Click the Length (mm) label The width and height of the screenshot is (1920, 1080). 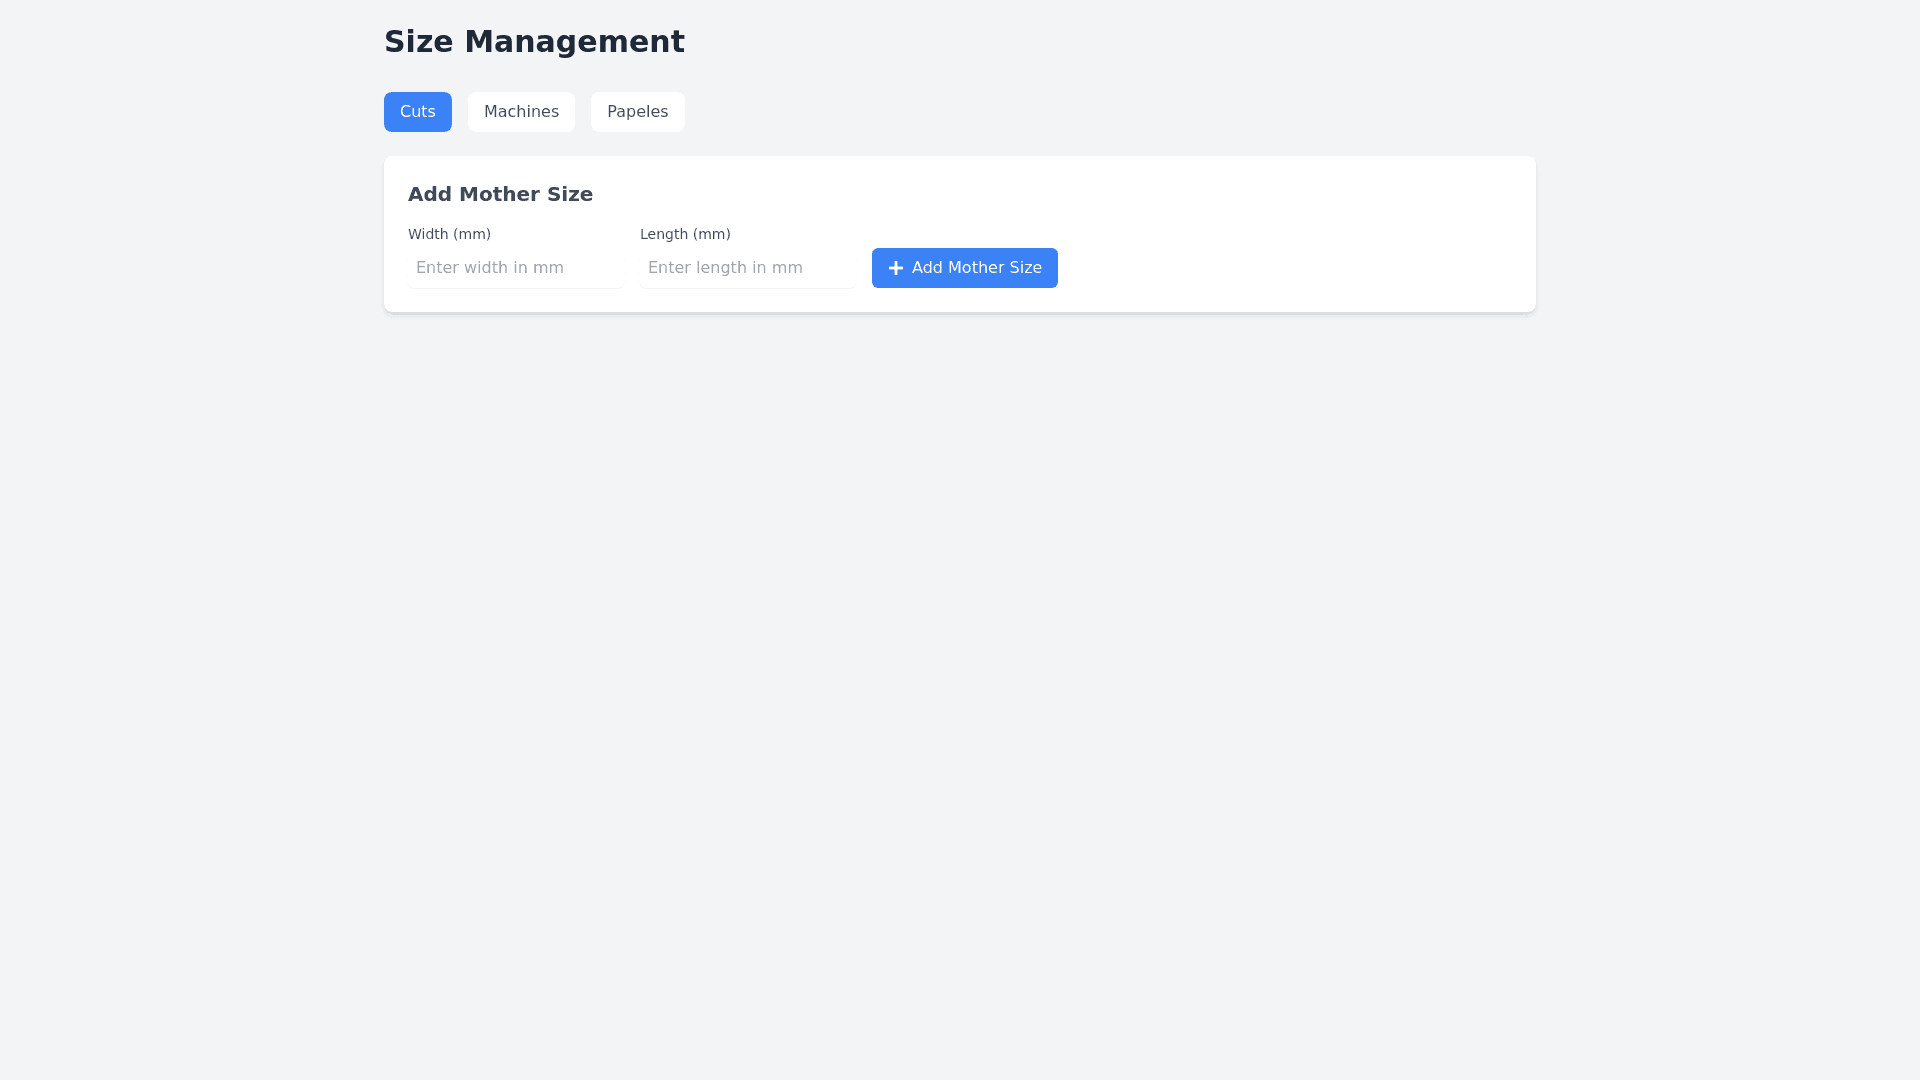(x=685, y=234)
